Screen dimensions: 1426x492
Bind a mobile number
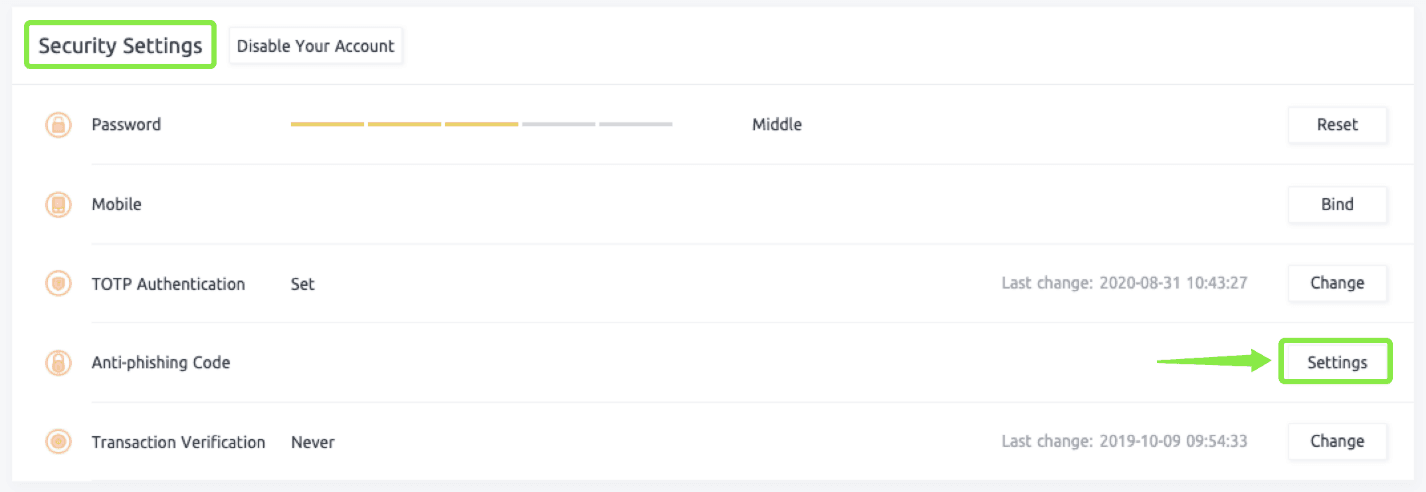click(1337, 204)
